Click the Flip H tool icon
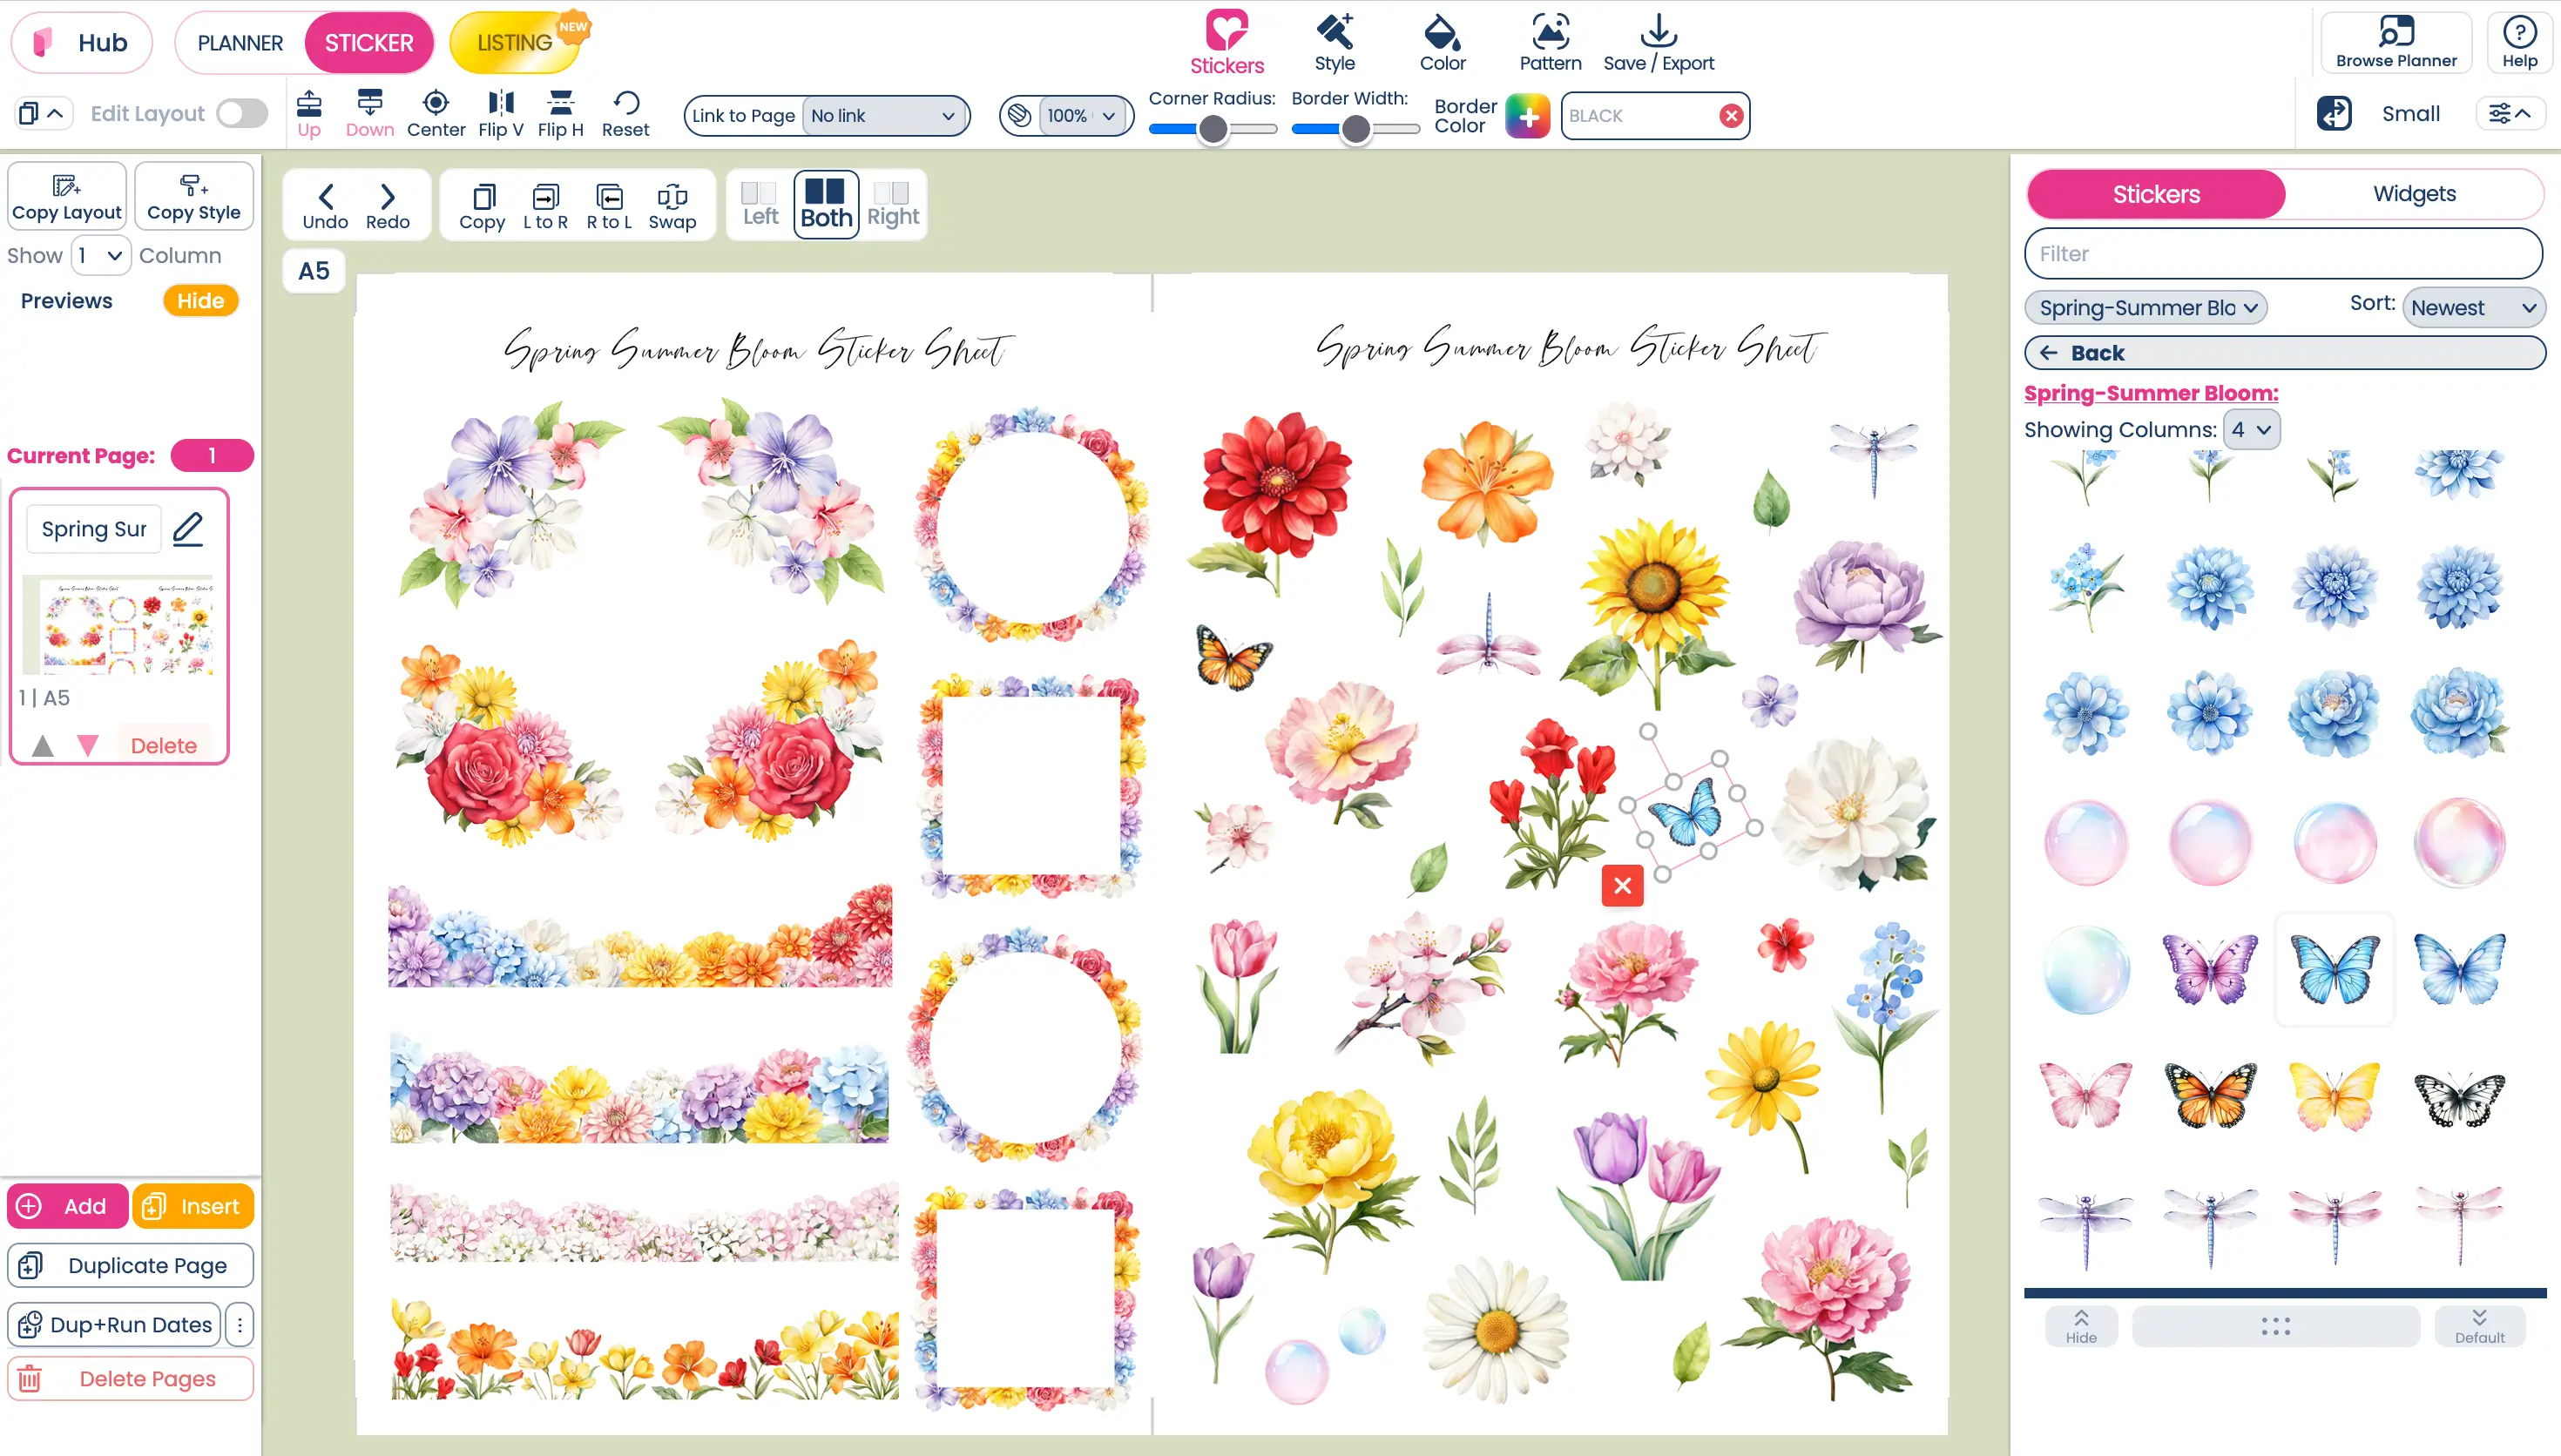2561x1456 pixels. (x=560, y=103)
